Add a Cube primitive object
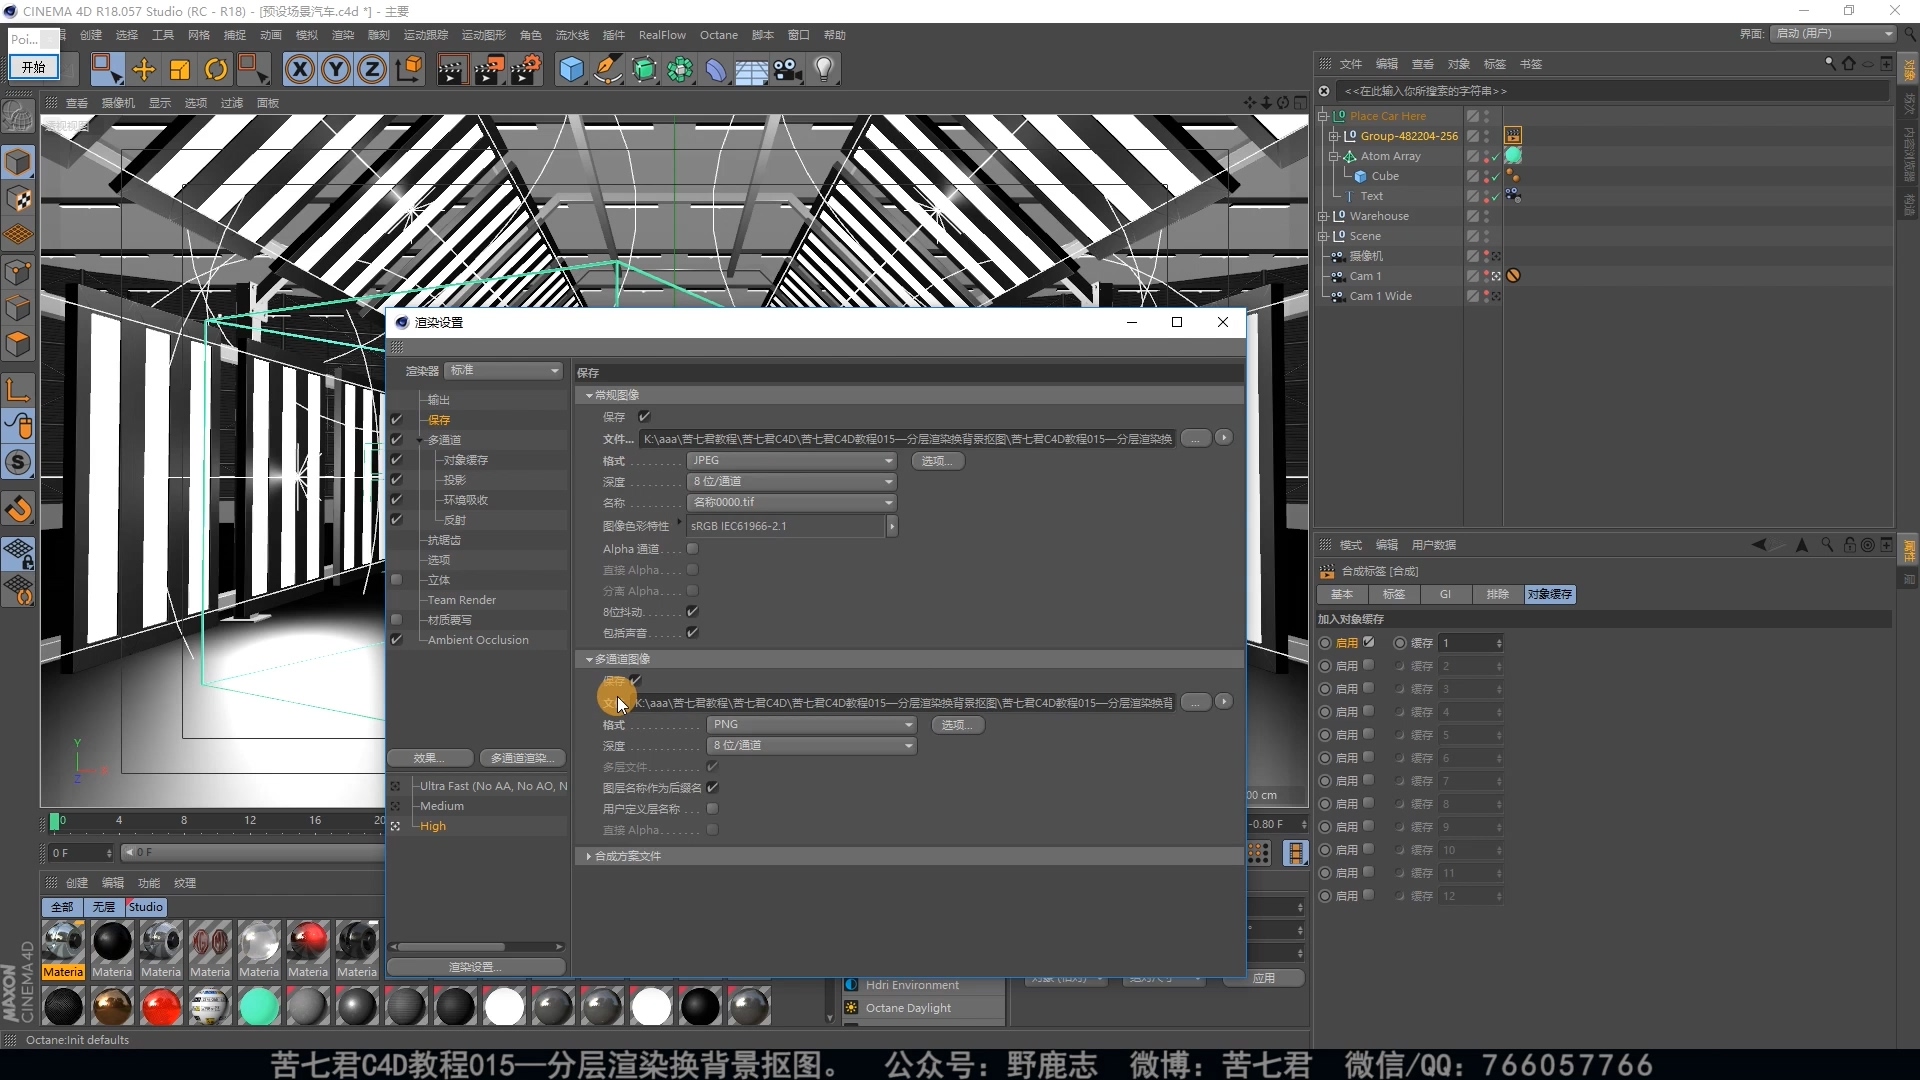The width and height of the screenshot is (1920, 1080). click(x=571, y=69)
